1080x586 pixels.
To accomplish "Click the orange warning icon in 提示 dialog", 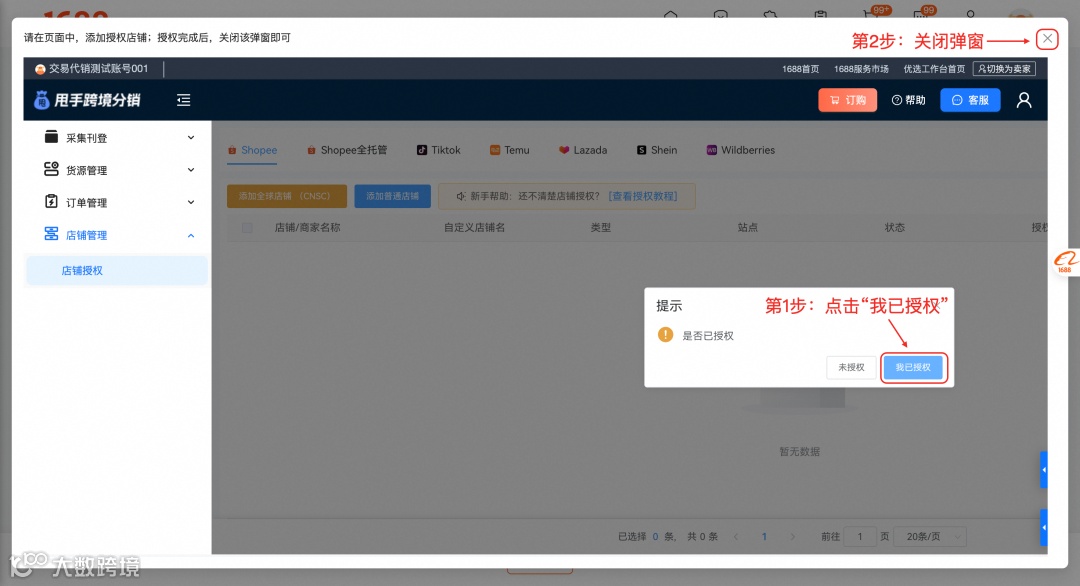I will click(665, 335).
